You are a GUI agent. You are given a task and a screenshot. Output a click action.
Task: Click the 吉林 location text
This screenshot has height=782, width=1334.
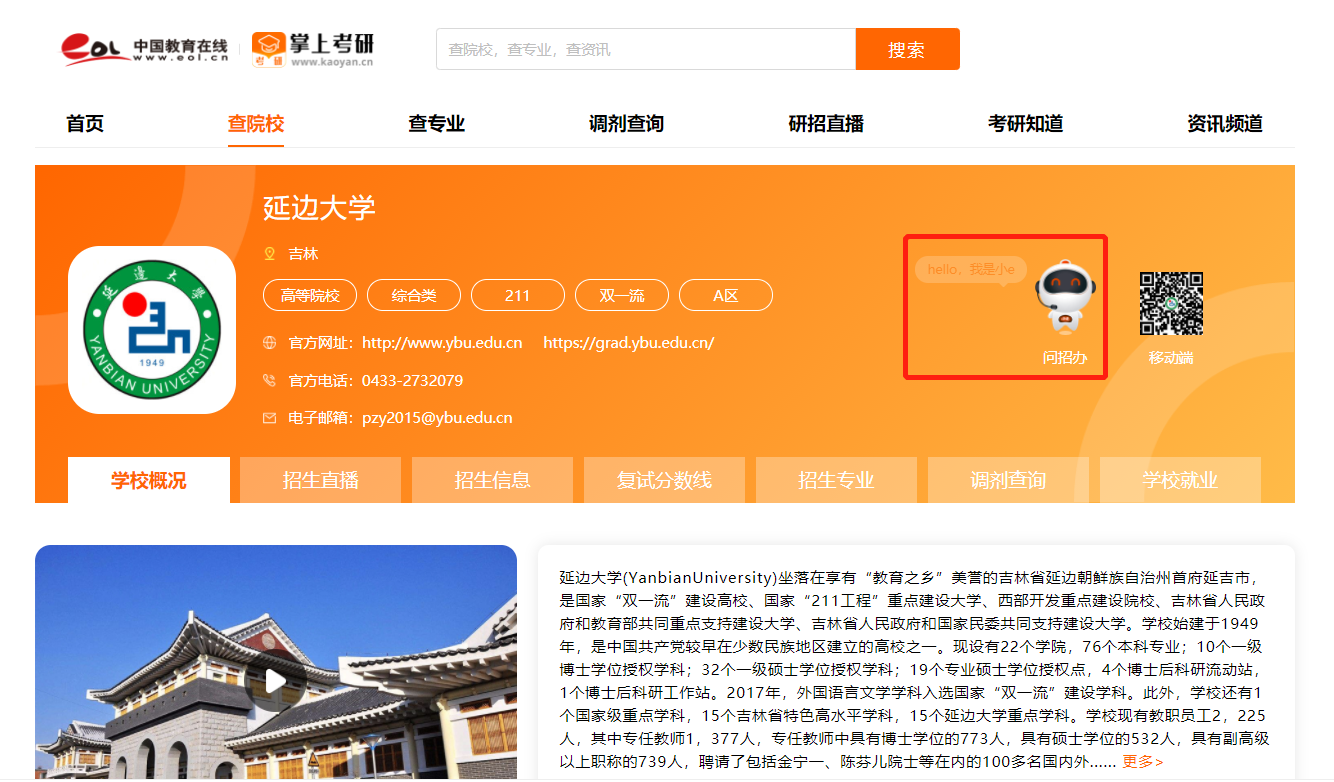point(303,254)
